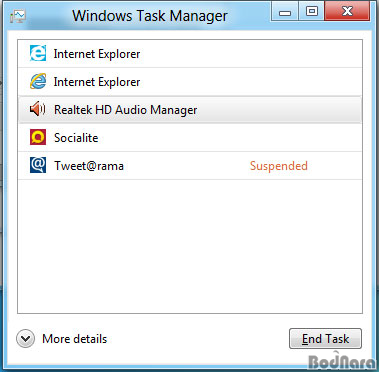Click the orange Suspended status text
The height and width of the screenshot is (372, 379).
(279, 166)
